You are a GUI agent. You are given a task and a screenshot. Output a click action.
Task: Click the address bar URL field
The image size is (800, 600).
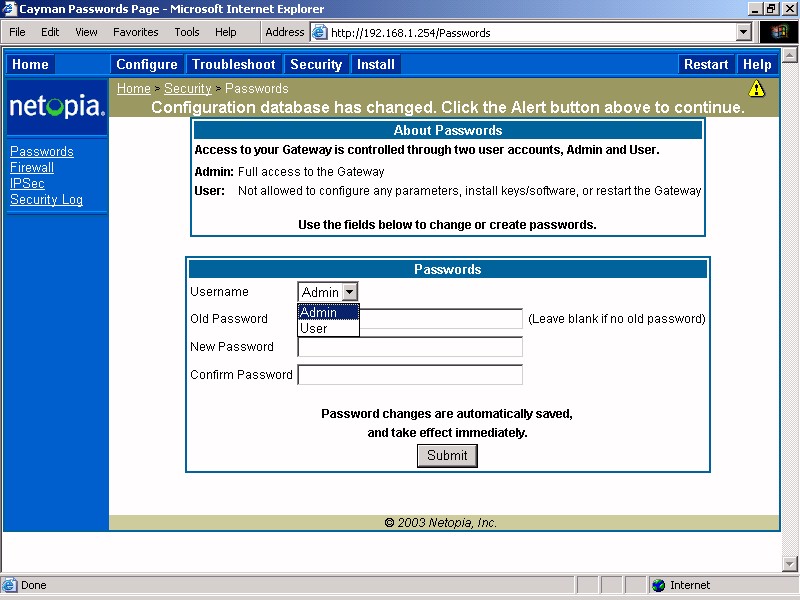coord(531,33)
